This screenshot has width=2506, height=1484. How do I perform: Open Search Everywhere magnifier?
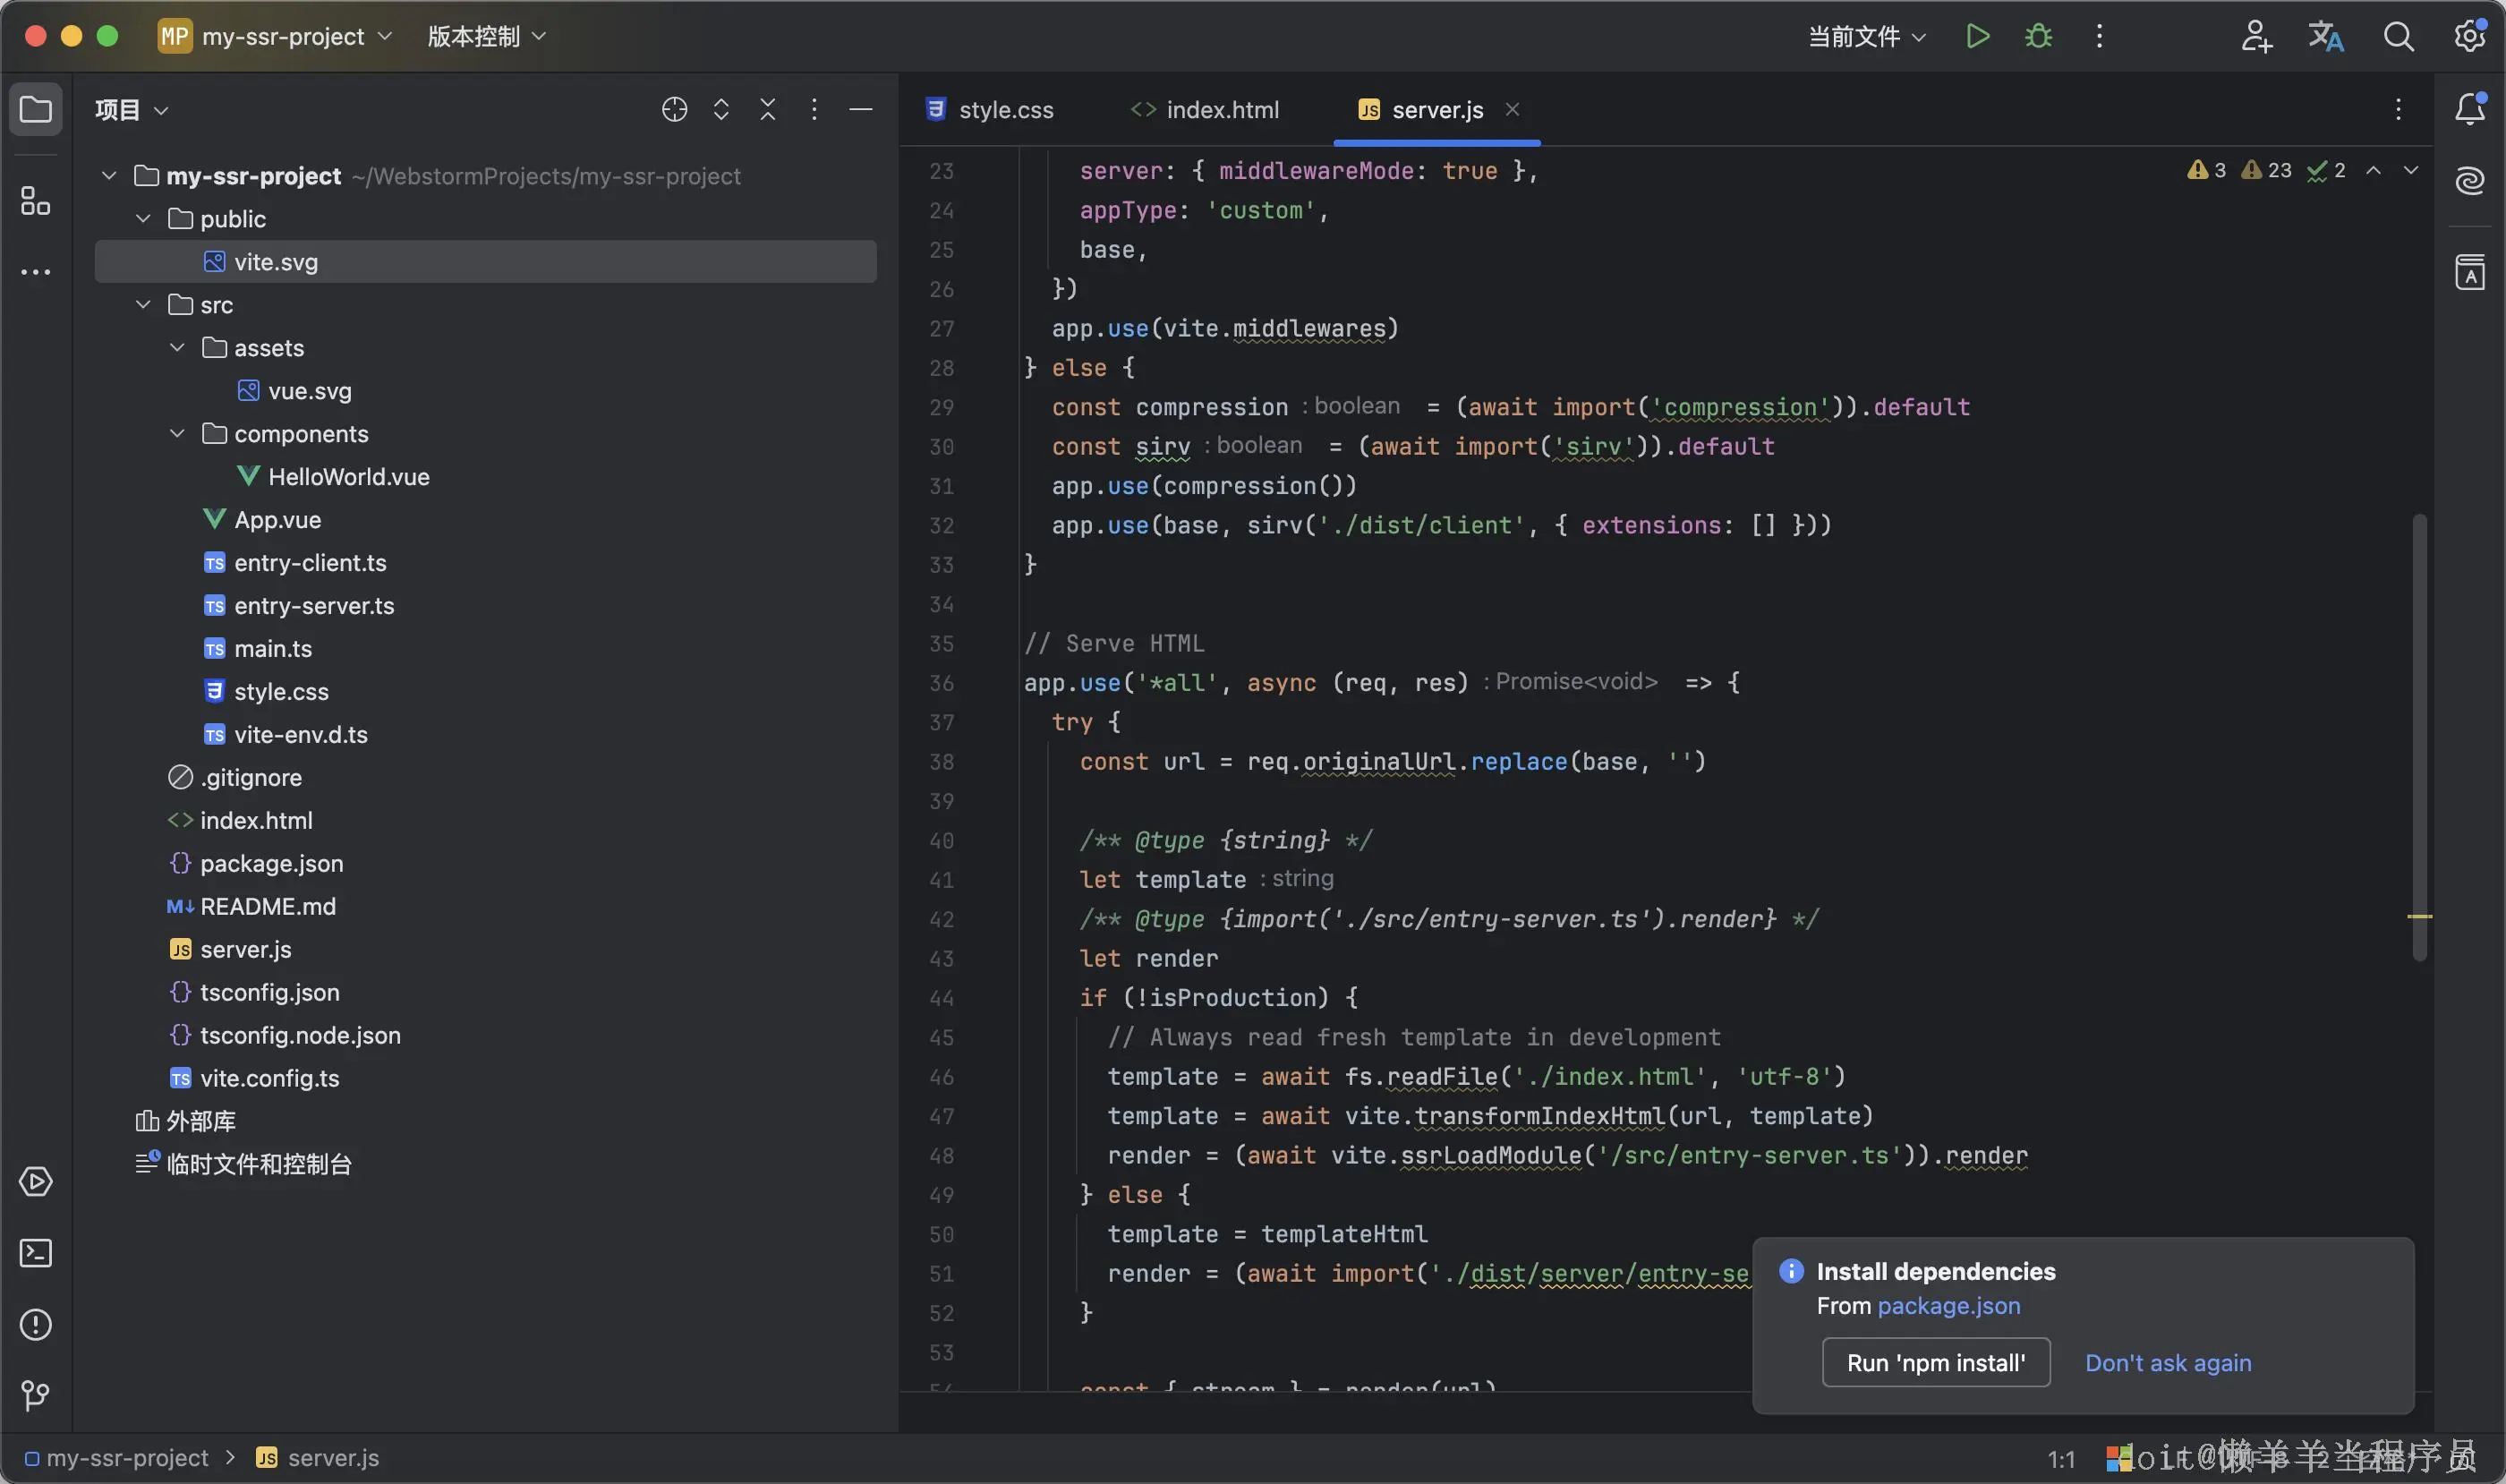(2398, 37)
